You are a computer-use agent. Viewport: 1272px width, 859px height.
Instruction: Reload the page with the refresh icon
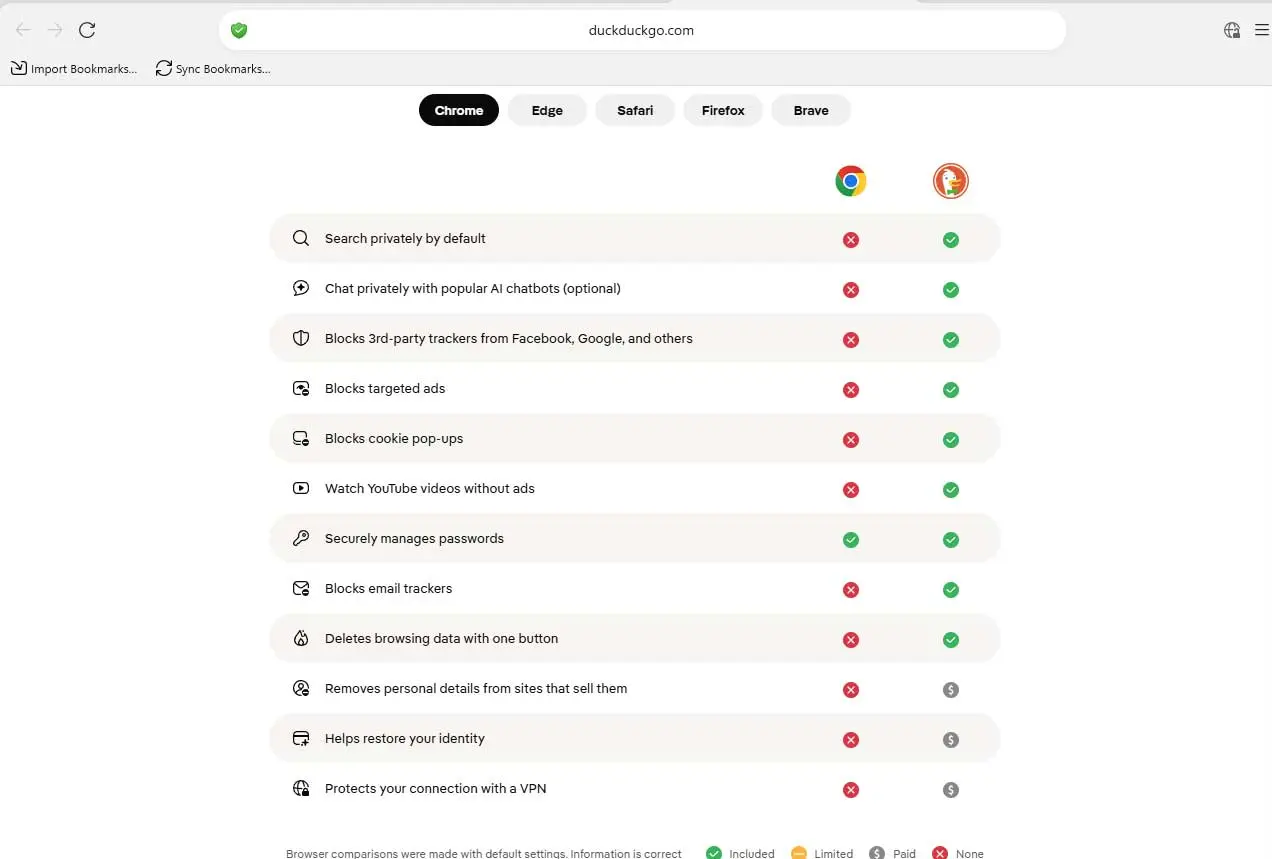click(x=87, y=30)
